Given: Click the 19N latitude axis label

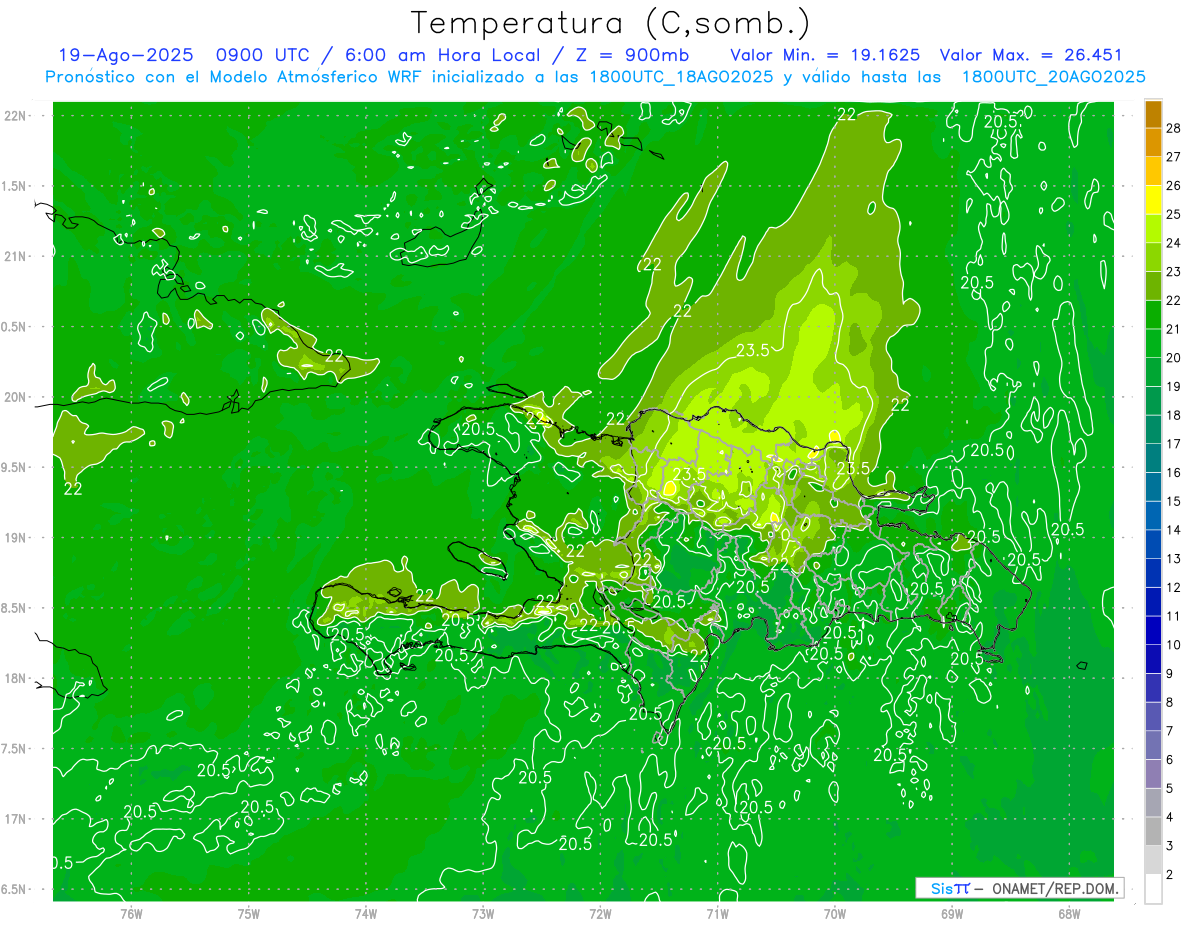Looking at the screenshot, I should [x=15, y=538].
